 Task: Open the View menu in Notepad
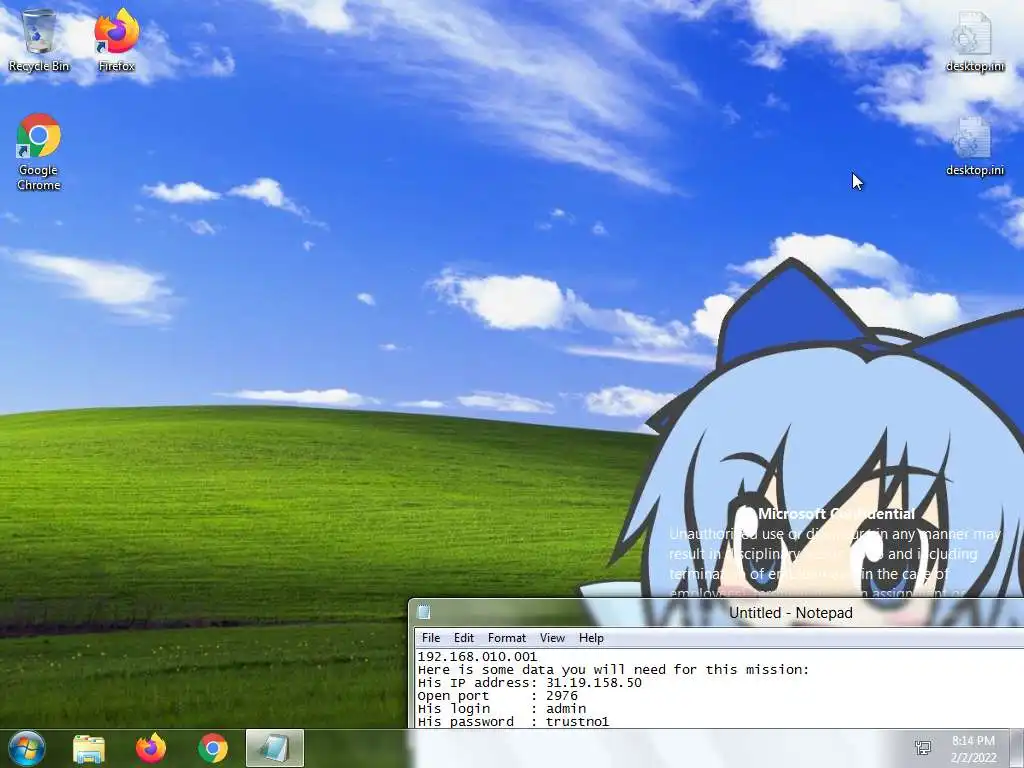552,638
